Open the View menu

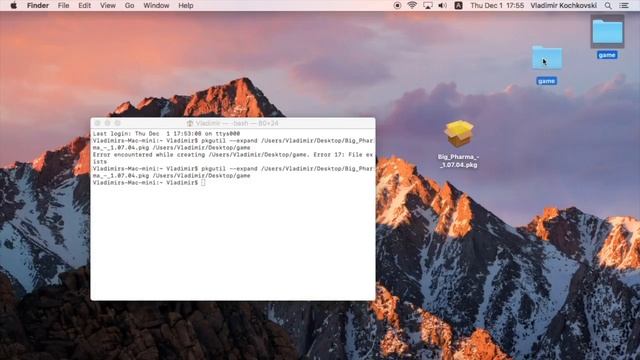(108, 5)
